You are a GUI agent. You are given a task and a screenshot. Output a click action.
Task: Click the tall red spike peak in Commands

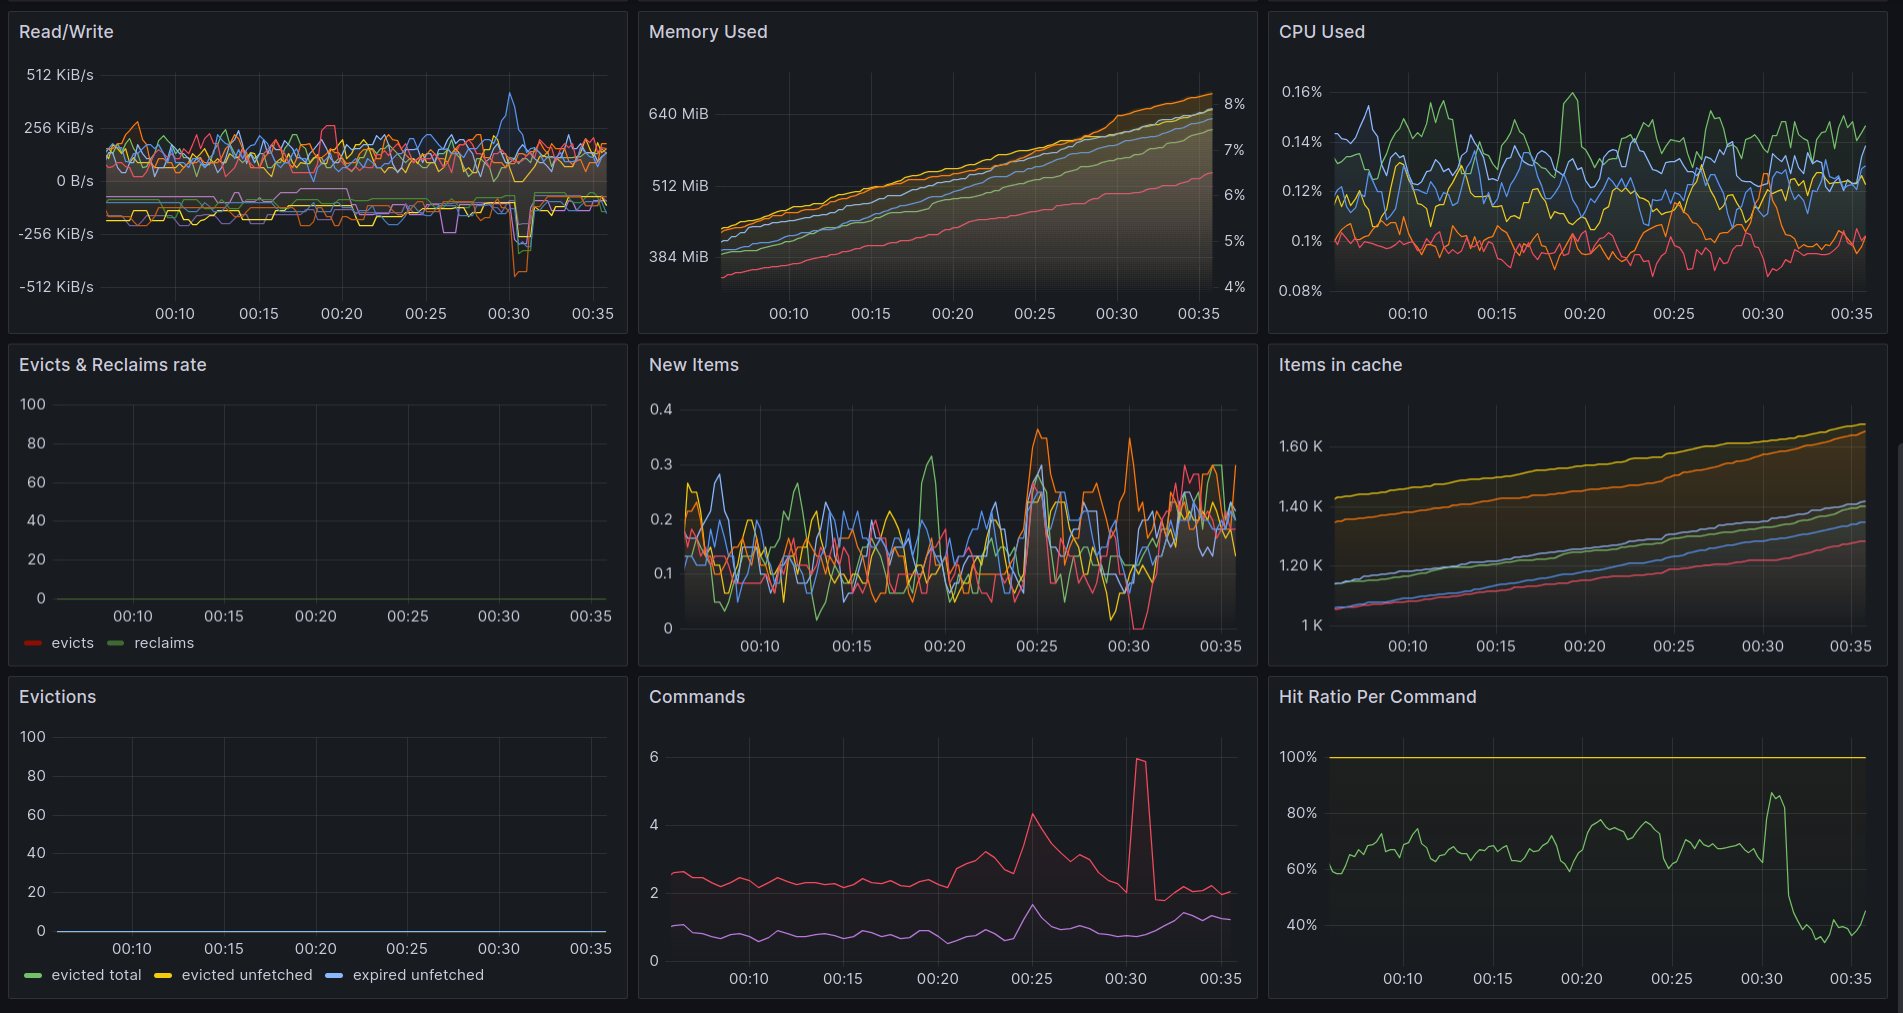click(x=1138, y=759)
